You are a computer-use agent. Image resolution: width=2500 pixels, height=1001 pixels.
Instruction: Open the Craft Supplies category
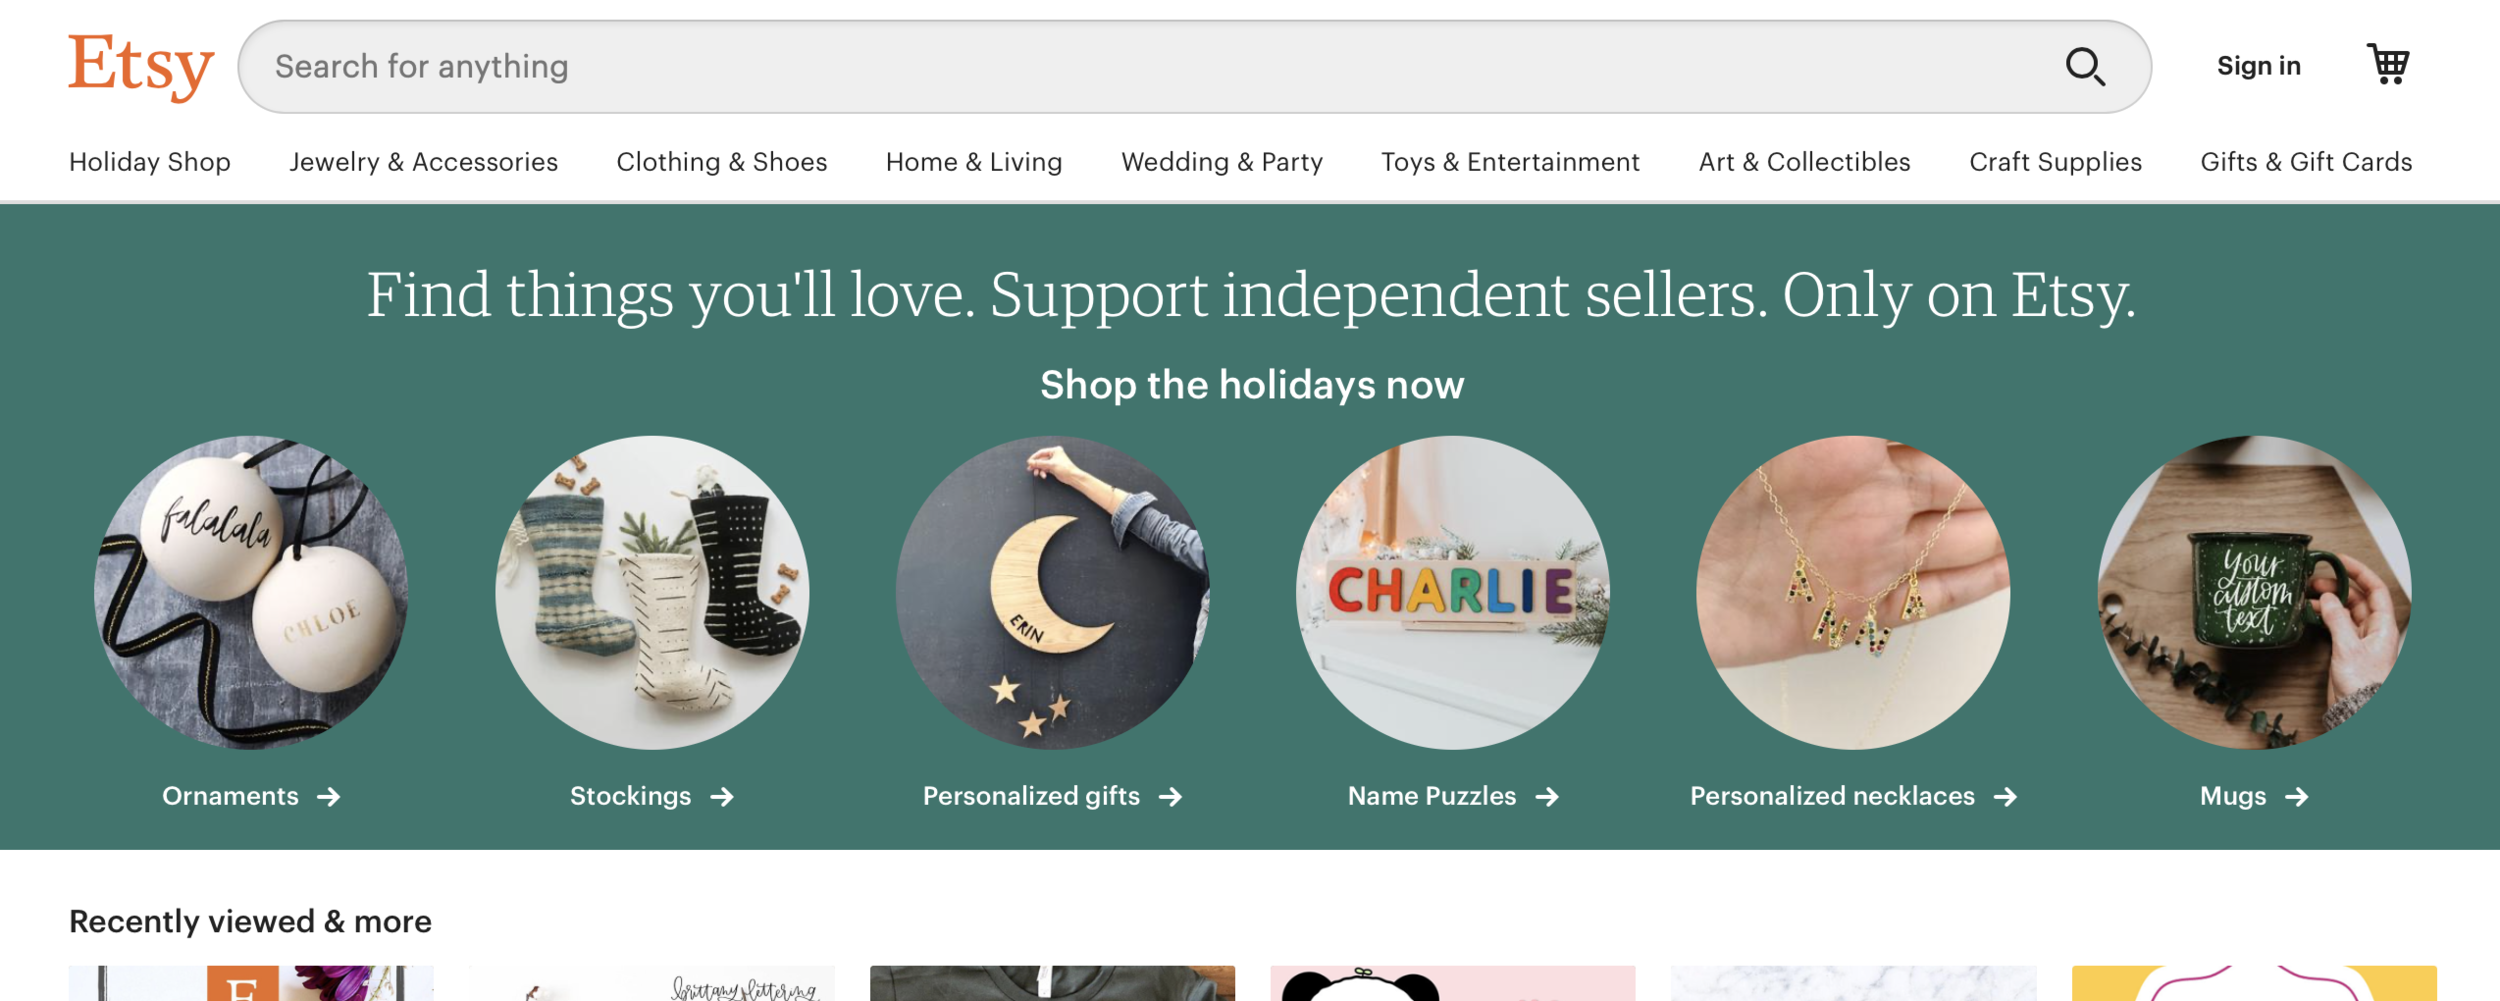(2055, 161)
